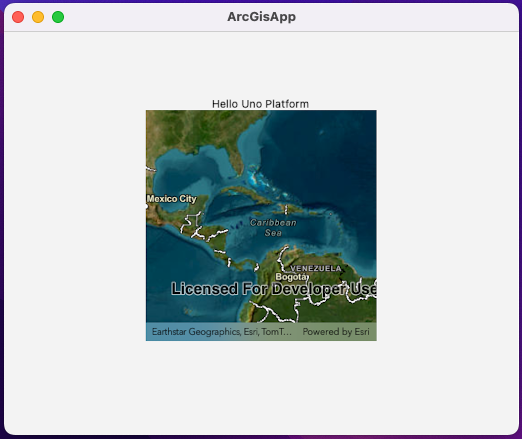Viewport: 522px width, 439px height.
Task: Click the ArcGisApp window title
Action: tap(261, 17)
